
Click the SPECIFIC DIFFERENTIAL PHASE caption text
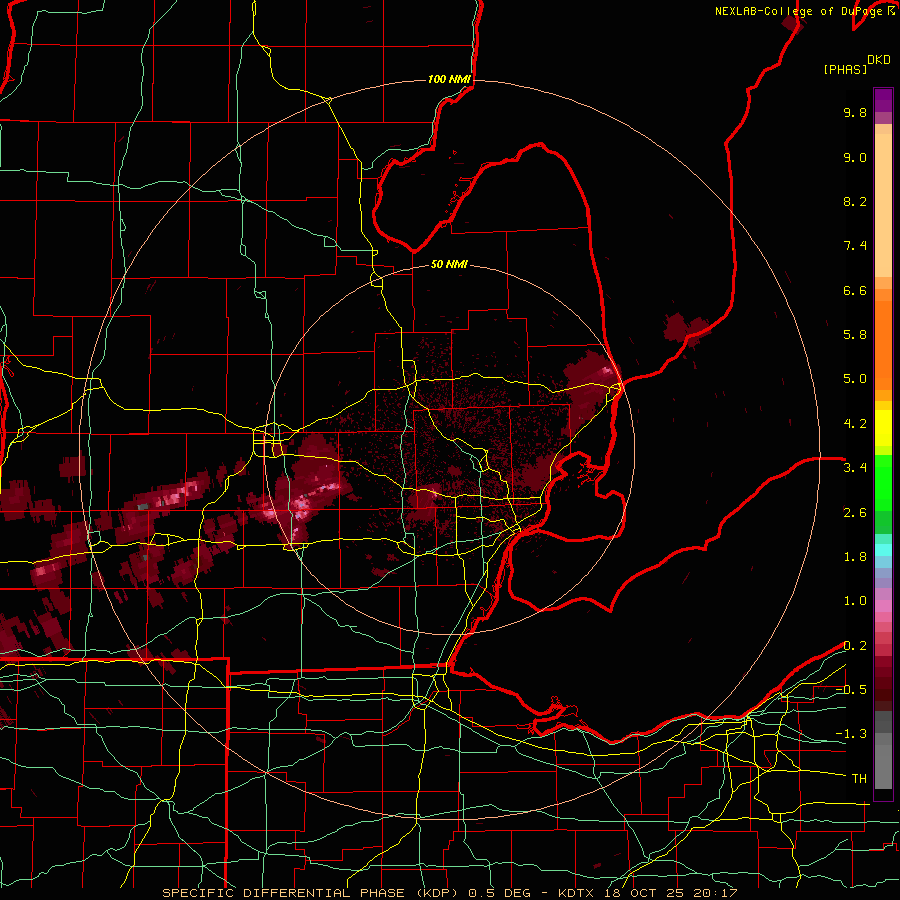point(284,893)
